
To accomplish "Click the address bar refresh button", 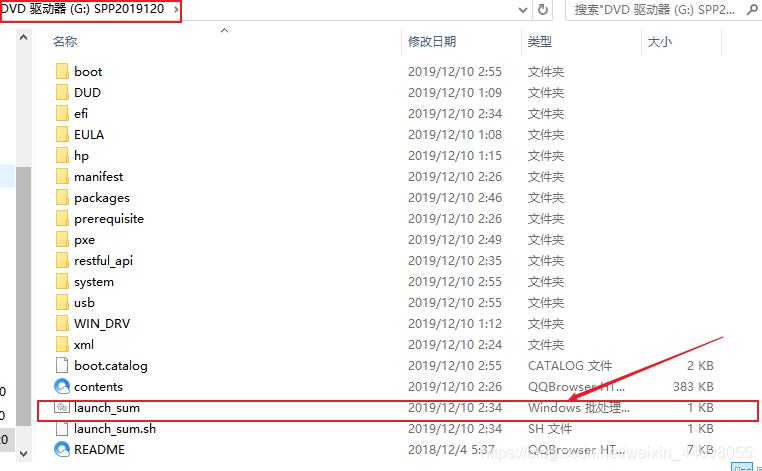I will point(543,10).
